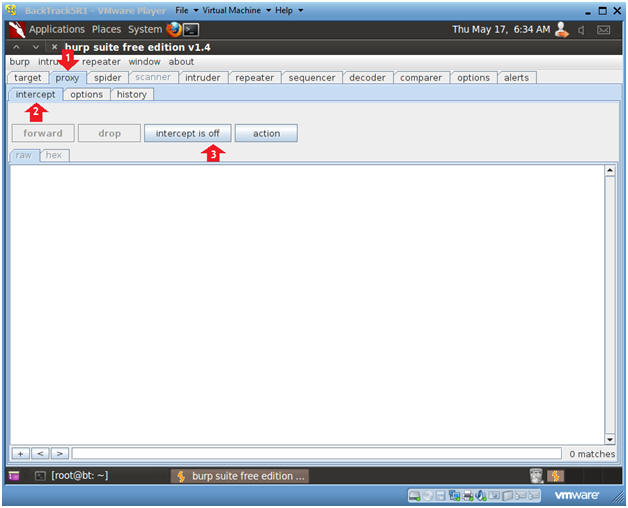Screen dimensions: 628x508
Task: Open the terminal launcher in top panel
Action: click(191, 30)
